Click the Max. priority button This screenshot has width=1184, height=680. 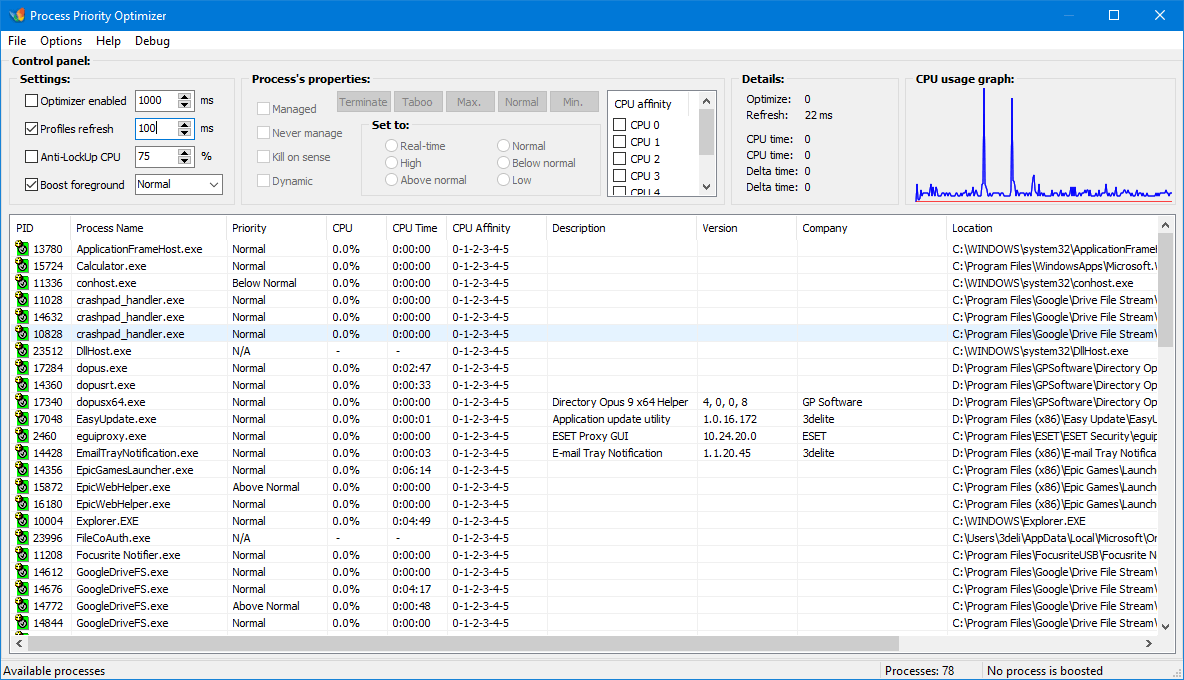[x=469, y=102]
